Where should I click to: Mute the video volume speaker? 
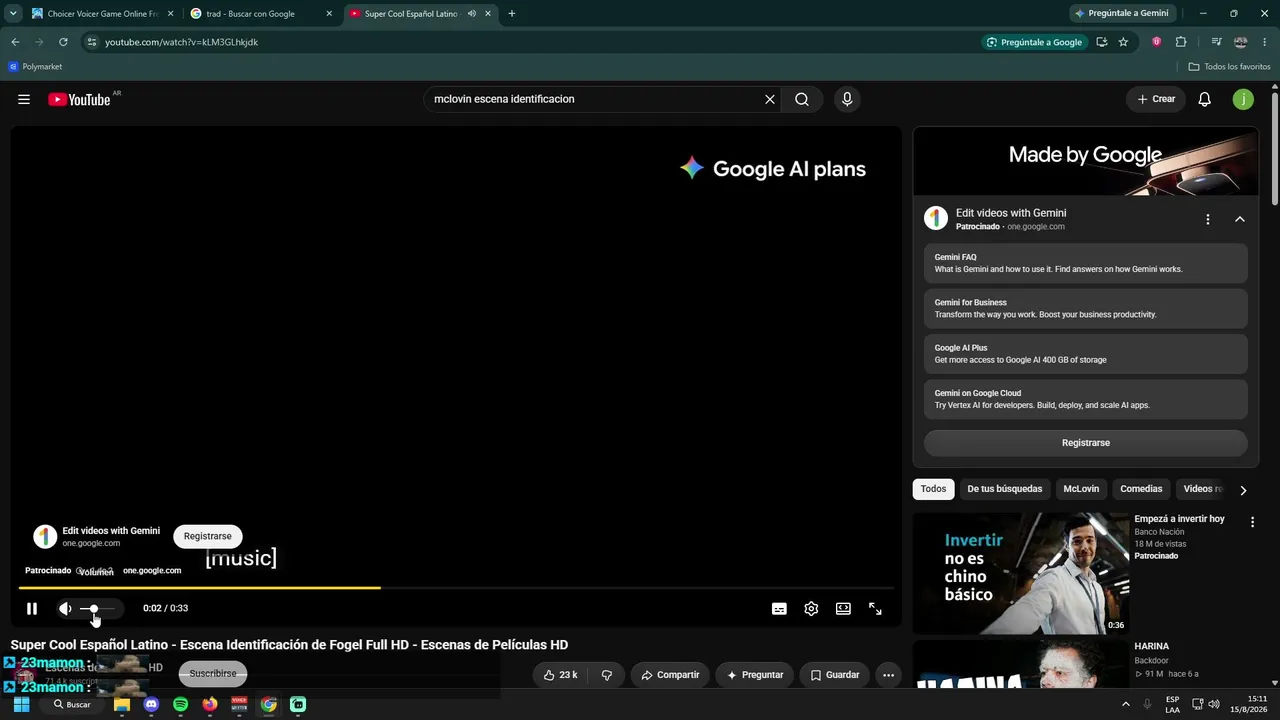[x=65, y=608]
